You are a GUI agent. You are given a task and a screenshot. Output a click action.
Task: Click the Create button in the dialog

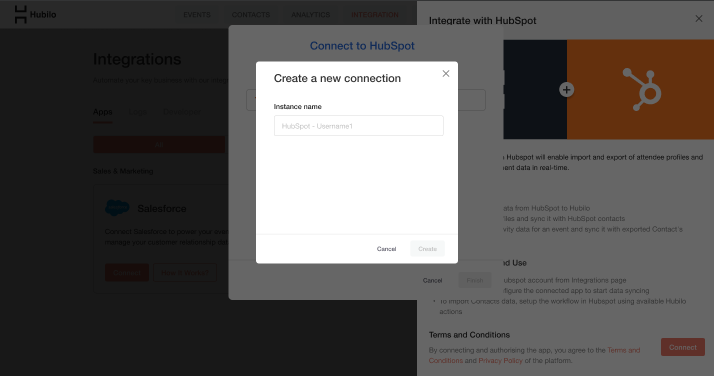tap(427, 249)
